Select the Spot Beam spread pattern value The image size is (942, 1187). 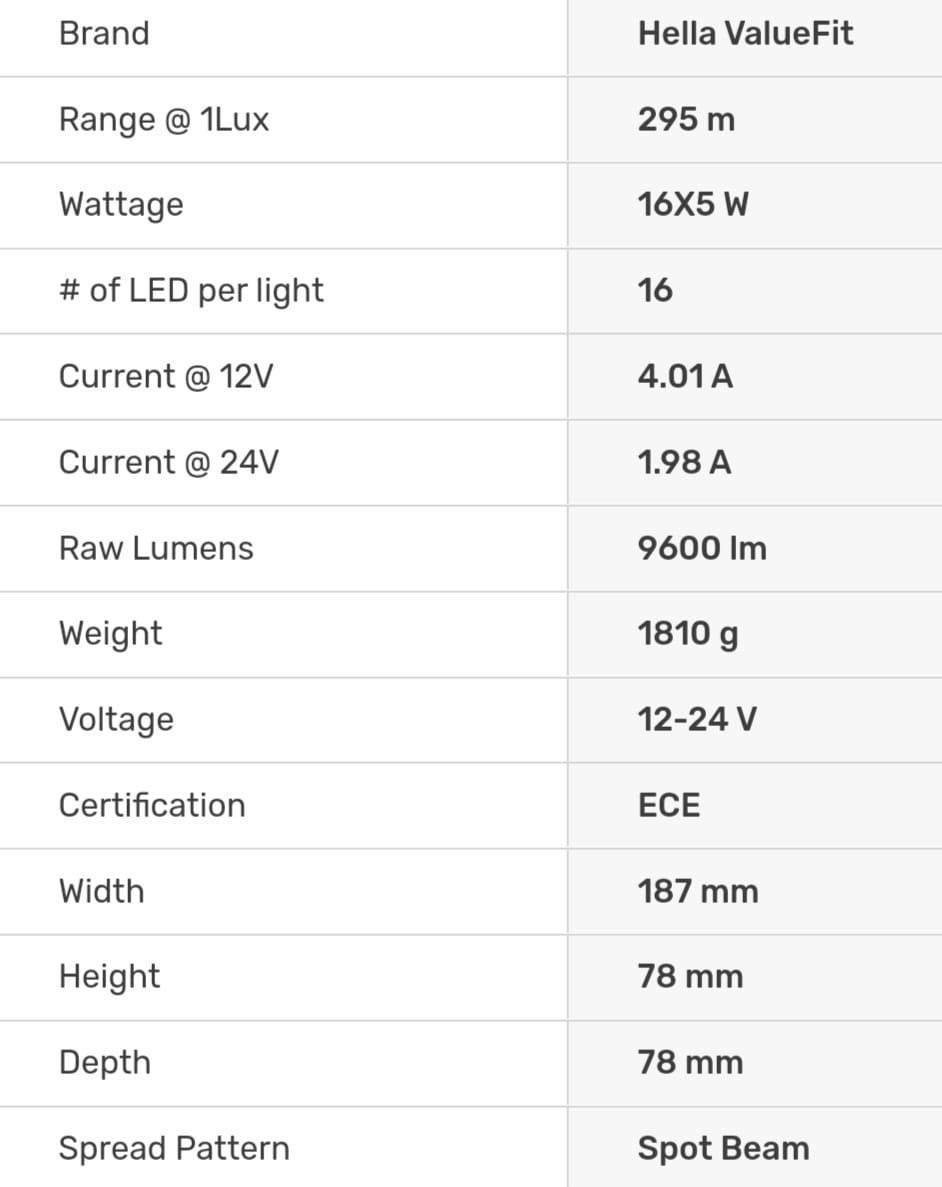click(x=723, y=1149)
